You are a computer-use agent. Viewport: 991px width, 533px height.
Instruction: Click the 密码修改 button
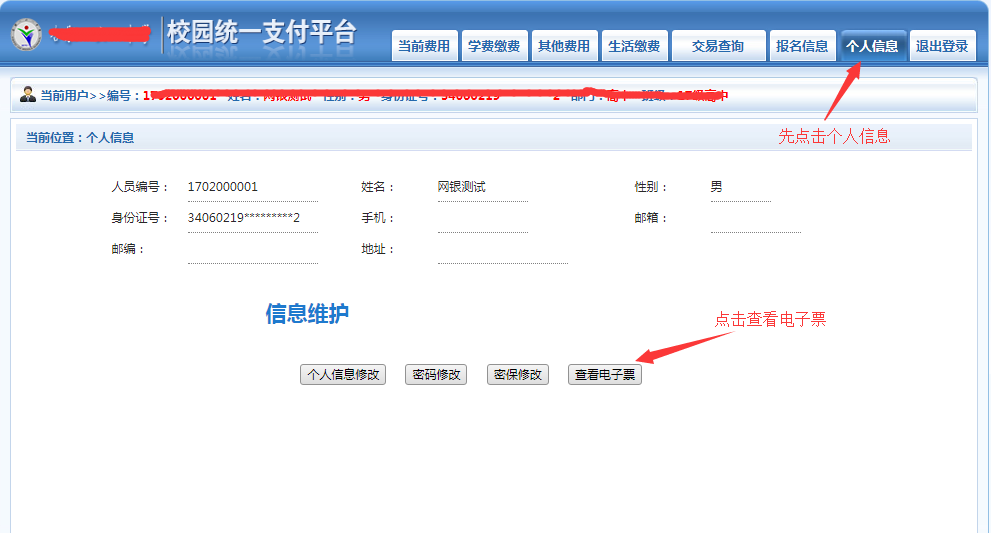[436, 375]
